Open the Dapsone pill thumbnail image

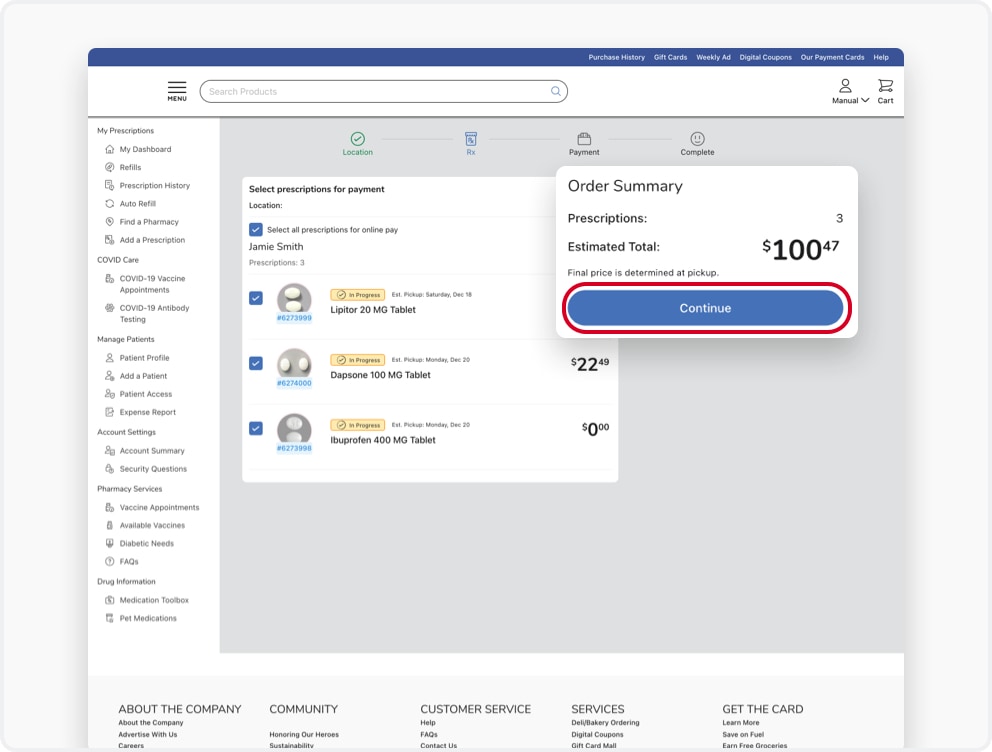294,364
